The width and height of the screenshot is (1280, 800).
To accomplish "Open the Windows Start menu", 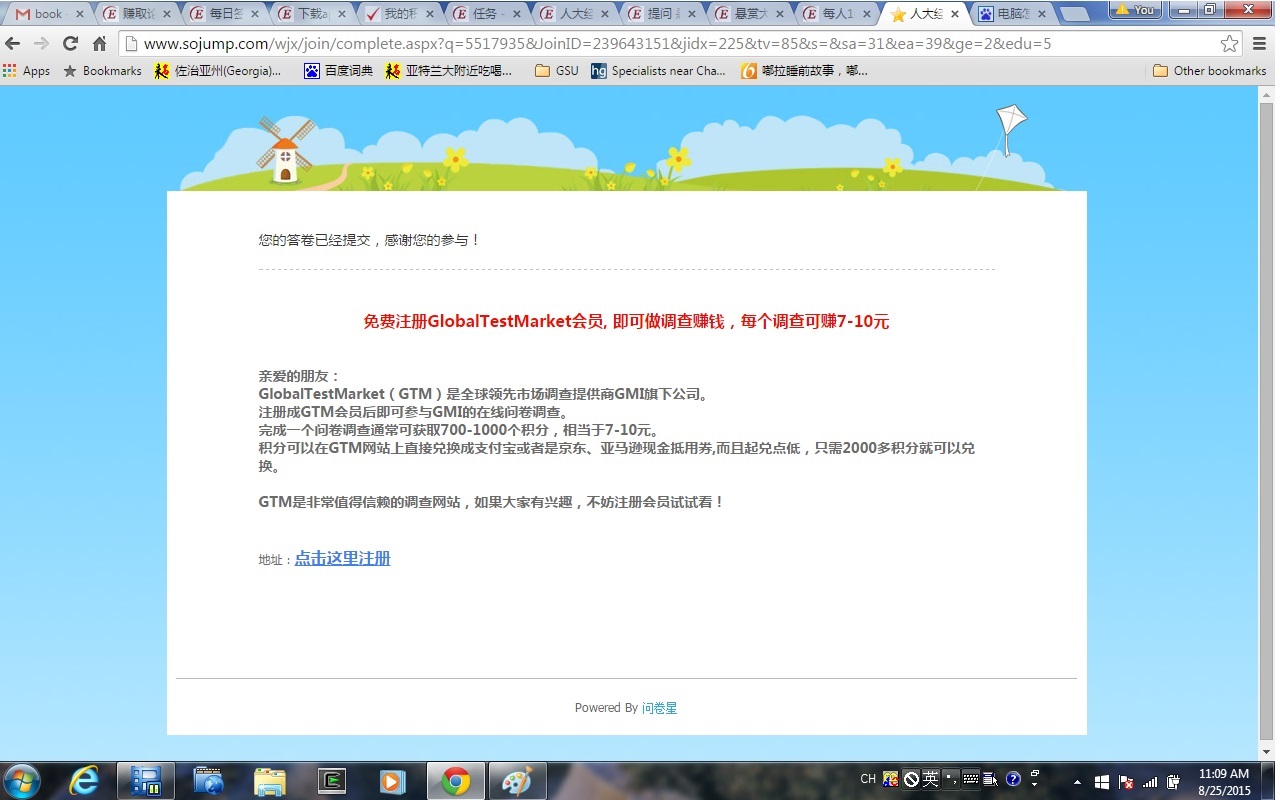I will (22, 780).
